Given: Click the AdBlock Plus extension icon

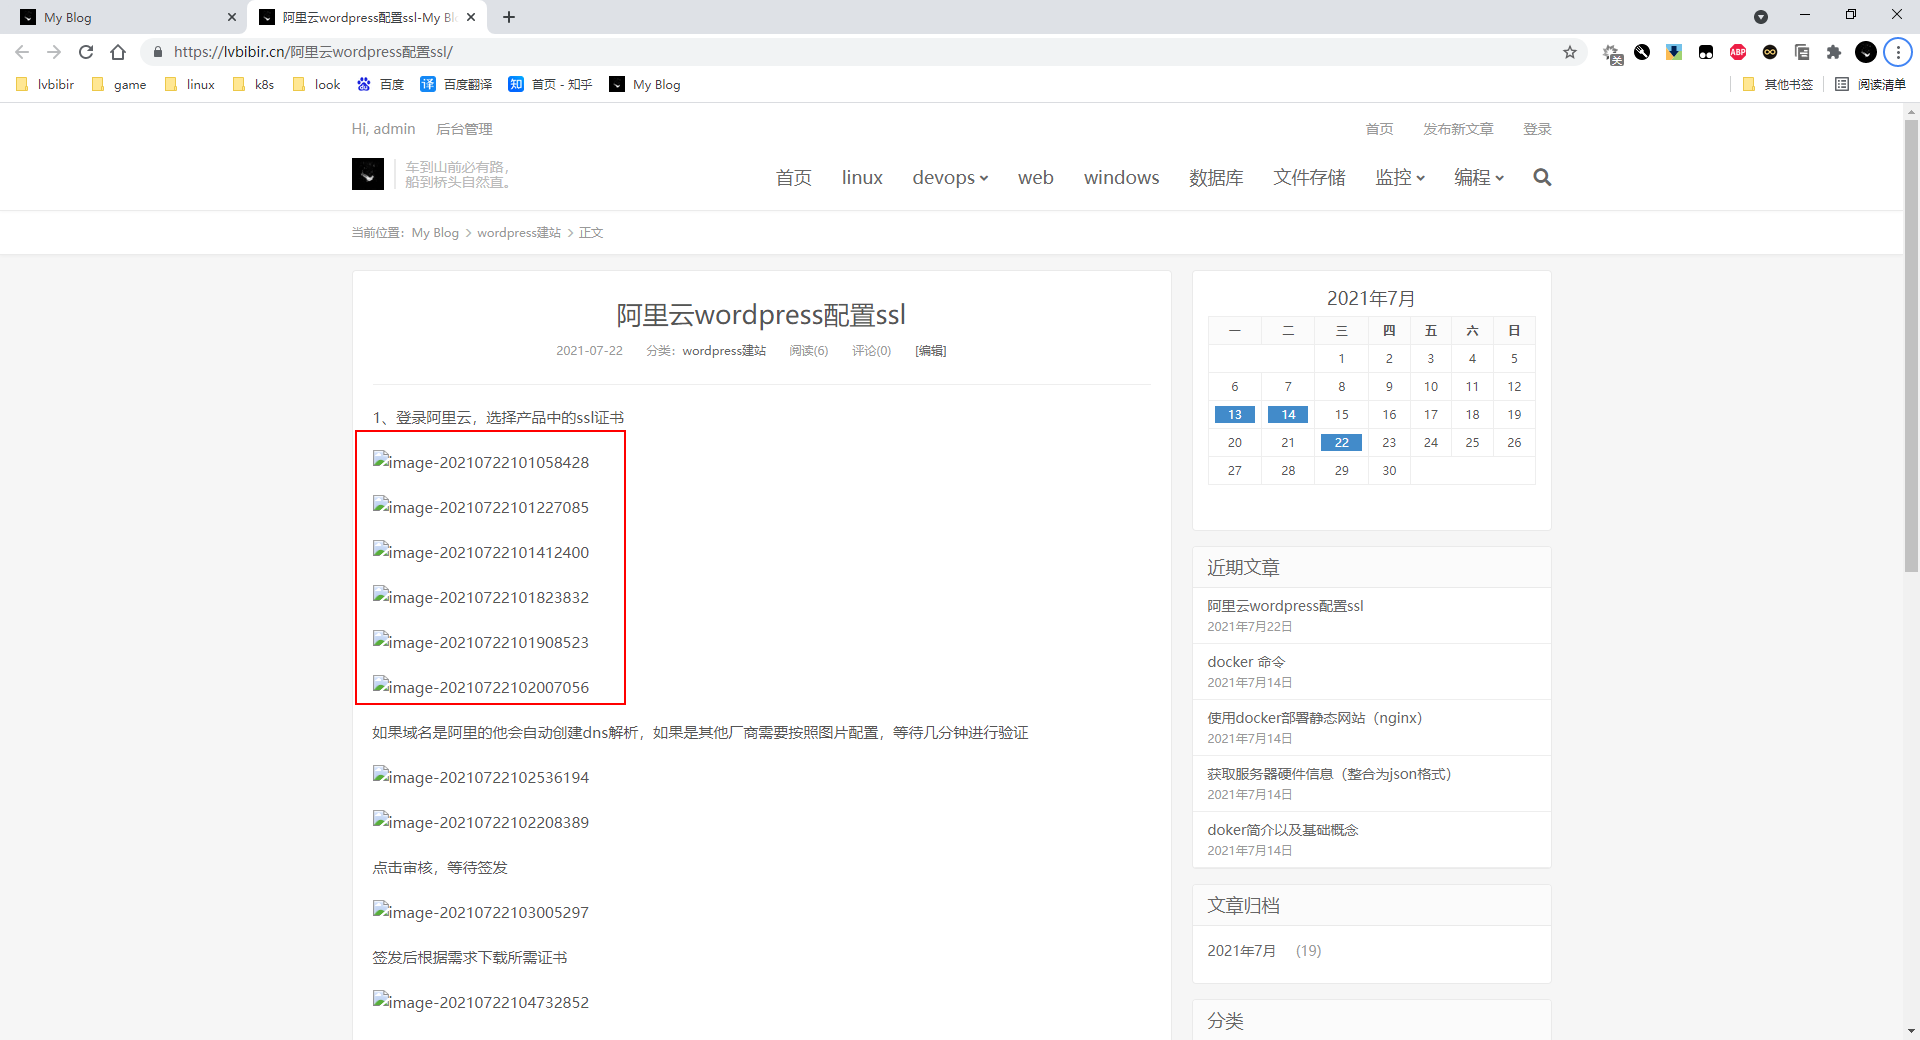Looking at the screenshot, I should pos(1738,52).
